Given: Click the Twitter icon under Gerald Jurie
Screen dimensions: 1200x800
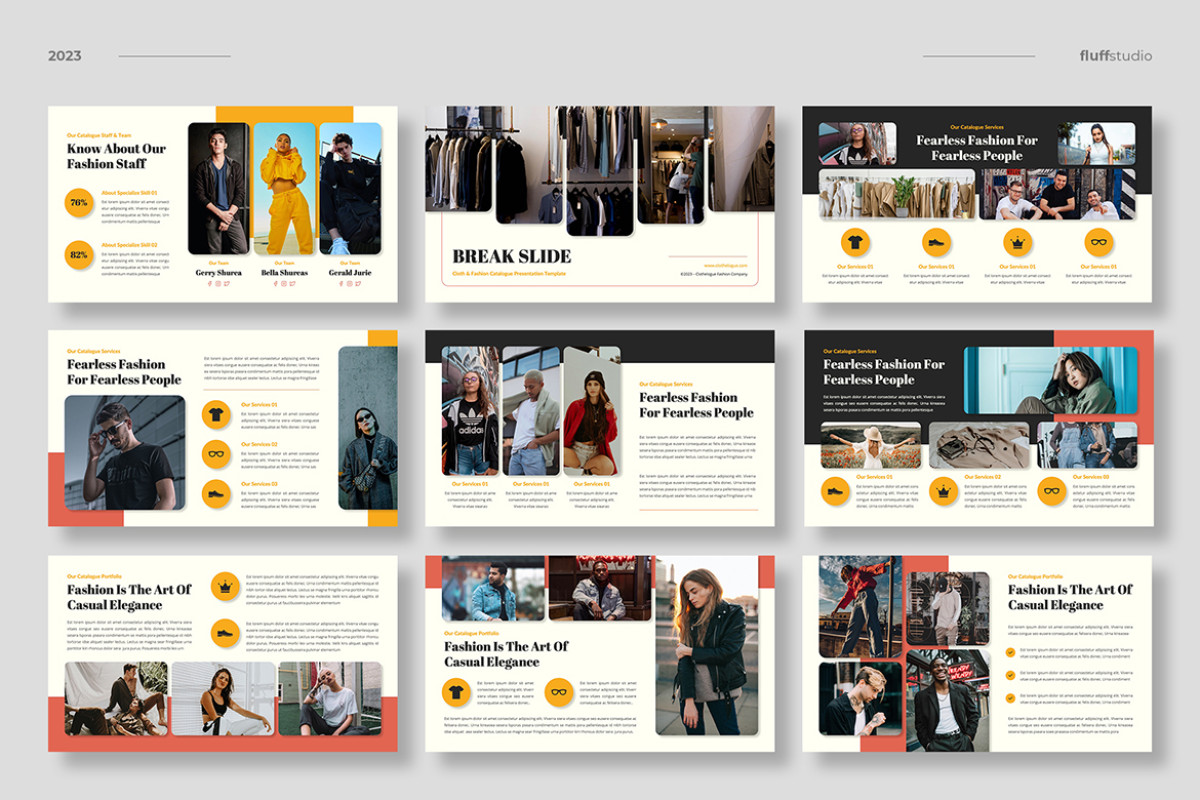Looking at the screenshot, I should (357, 285).
